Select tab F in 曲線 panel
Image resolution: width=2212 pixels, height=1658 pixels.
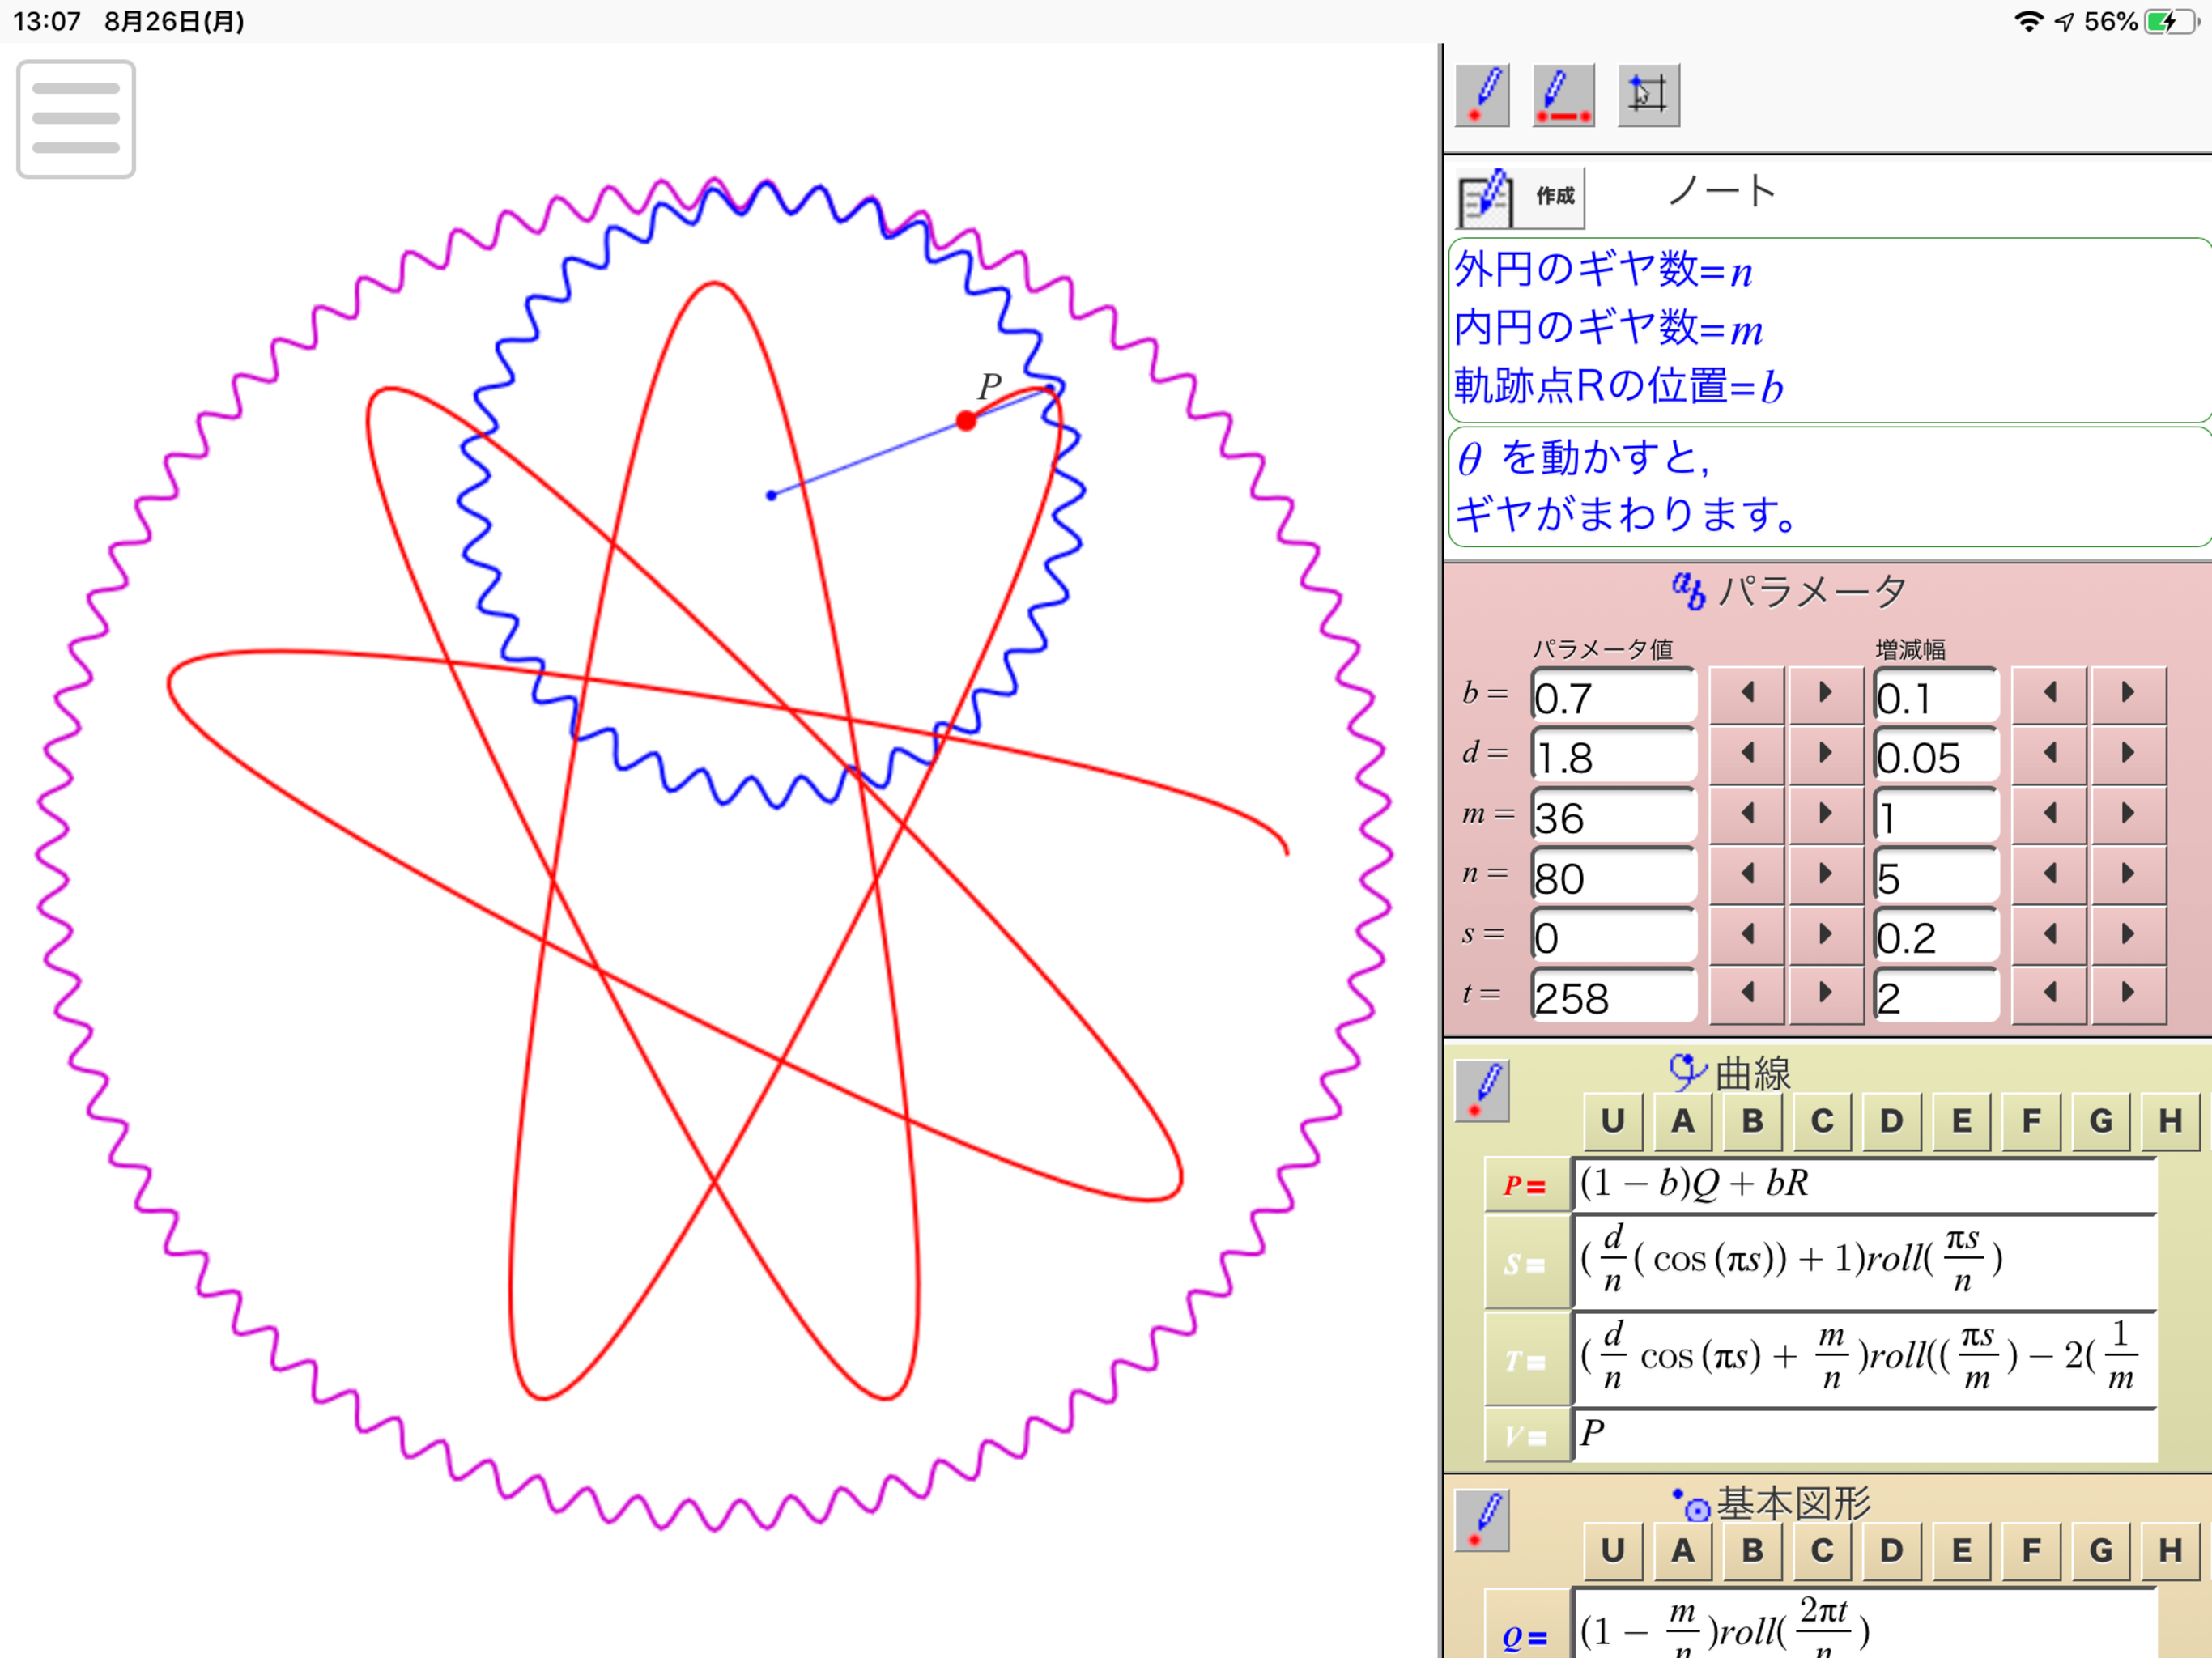(x=2031, y=1121)
